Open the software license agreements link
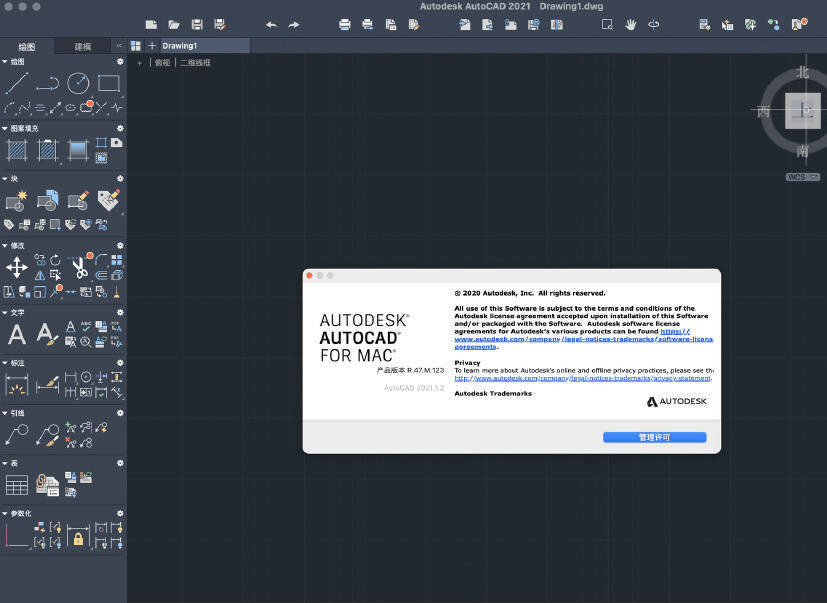The height and width of the screenshot is (603, 827). pyautogui.click(x=583, y=339)
